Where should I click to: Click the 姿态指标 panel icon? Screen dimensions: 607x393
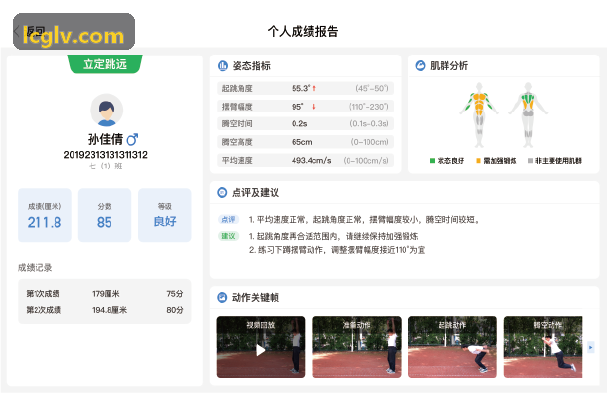point(223,66)
